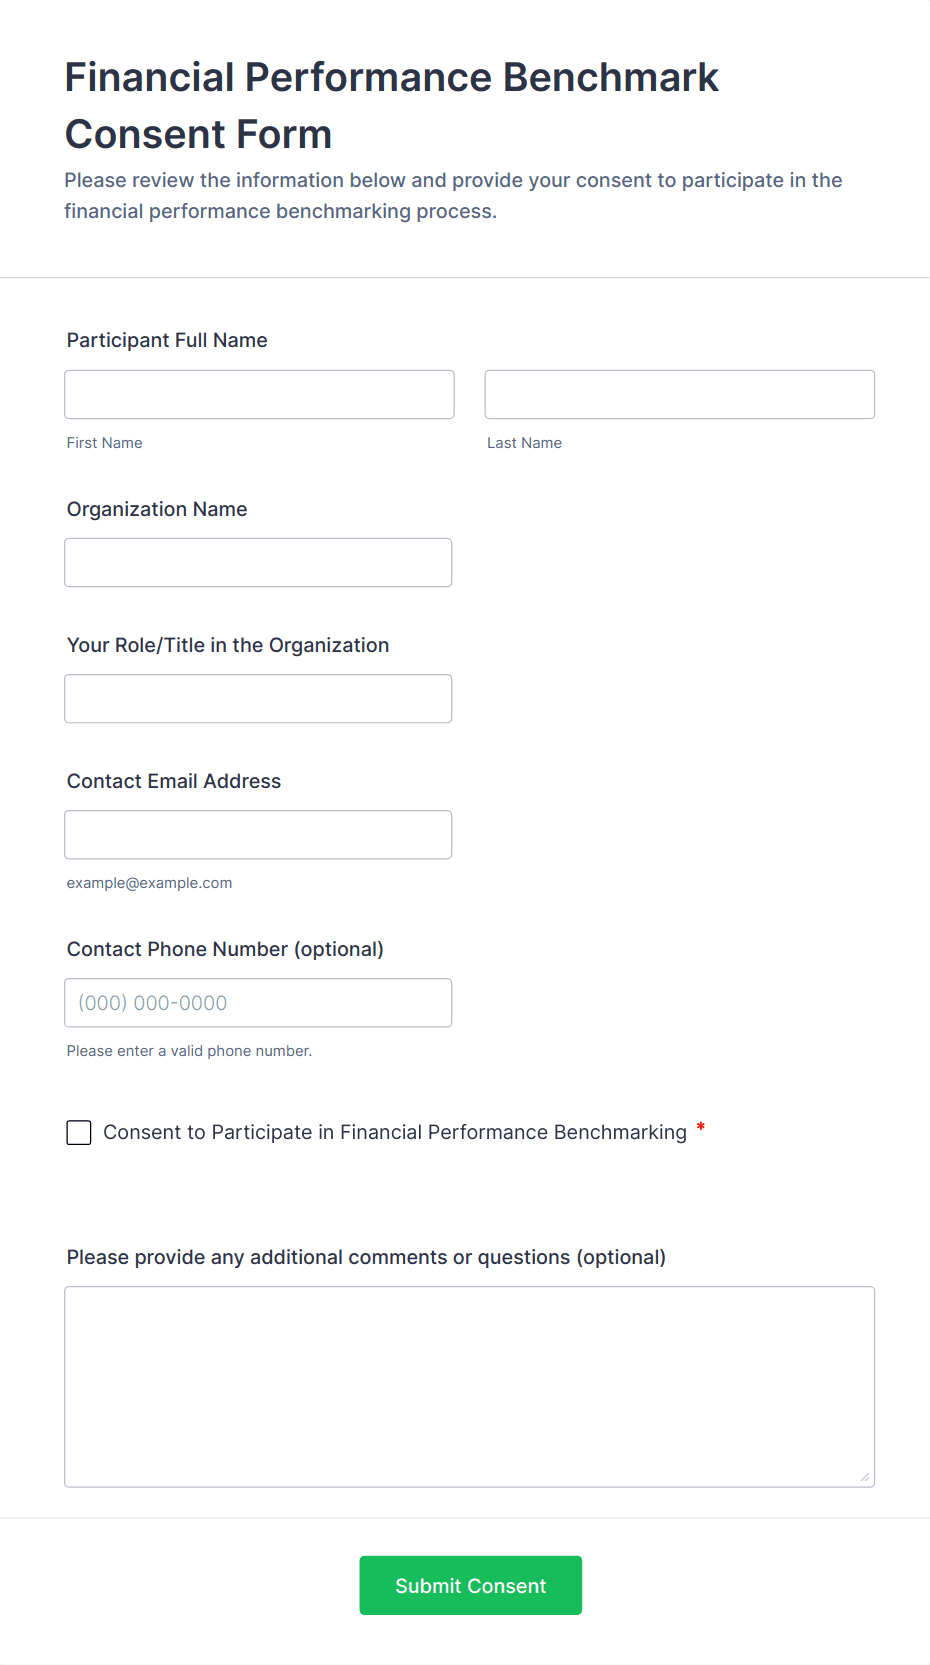Click the First Name input field
Image resolution: width=930 pixels, height=1665 pixels.
[x=259, y=395]
